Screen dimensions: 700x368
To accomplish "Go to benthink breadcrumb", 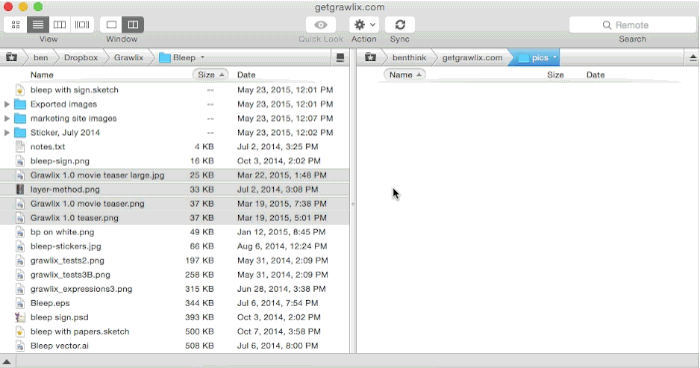I will (x=409, y=58).
